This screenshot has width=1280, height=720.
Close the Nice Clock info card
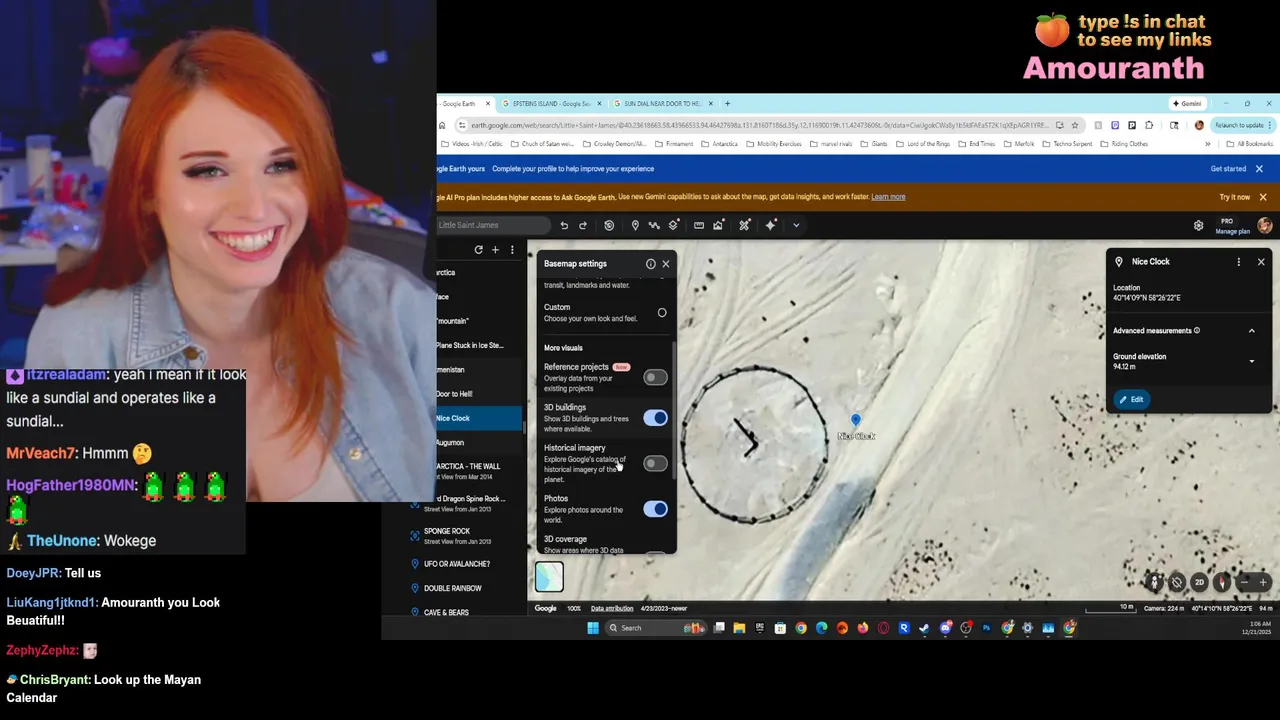1261,262
